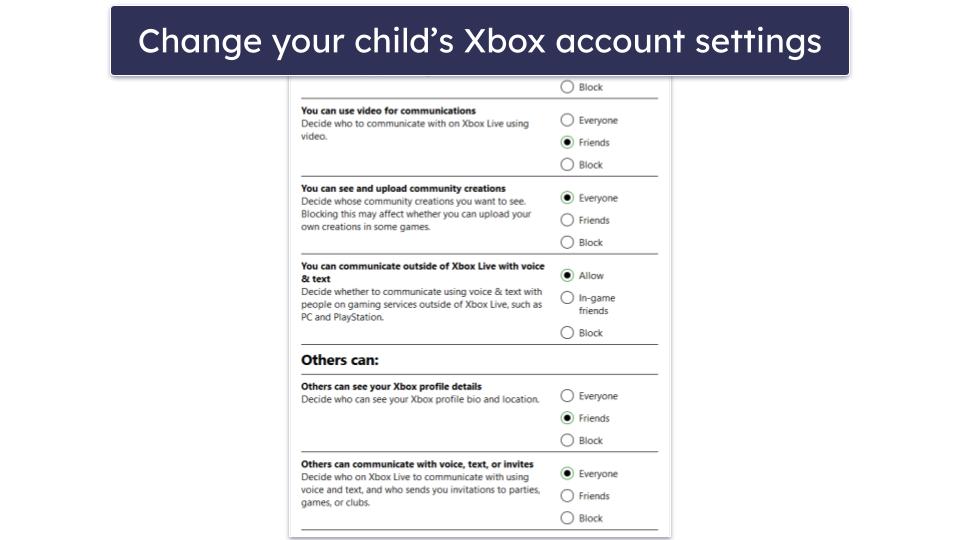Click "Others can see your Xbox profile details" title

pos(391,386)
